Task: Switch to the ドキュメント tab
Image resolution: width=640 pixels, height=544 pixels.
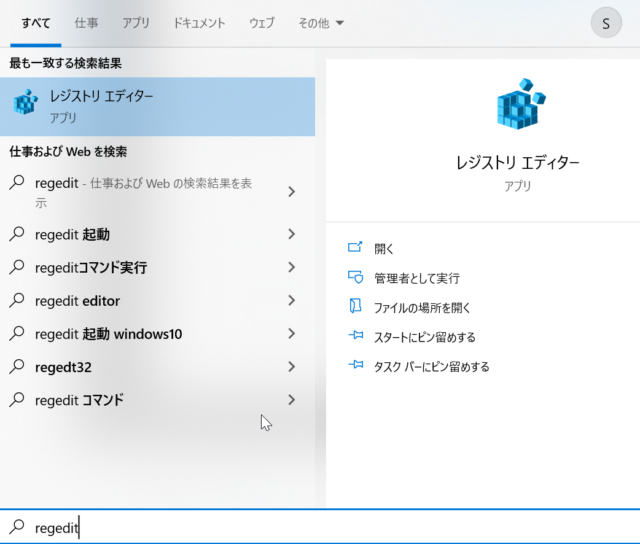Action: point(199,23)
